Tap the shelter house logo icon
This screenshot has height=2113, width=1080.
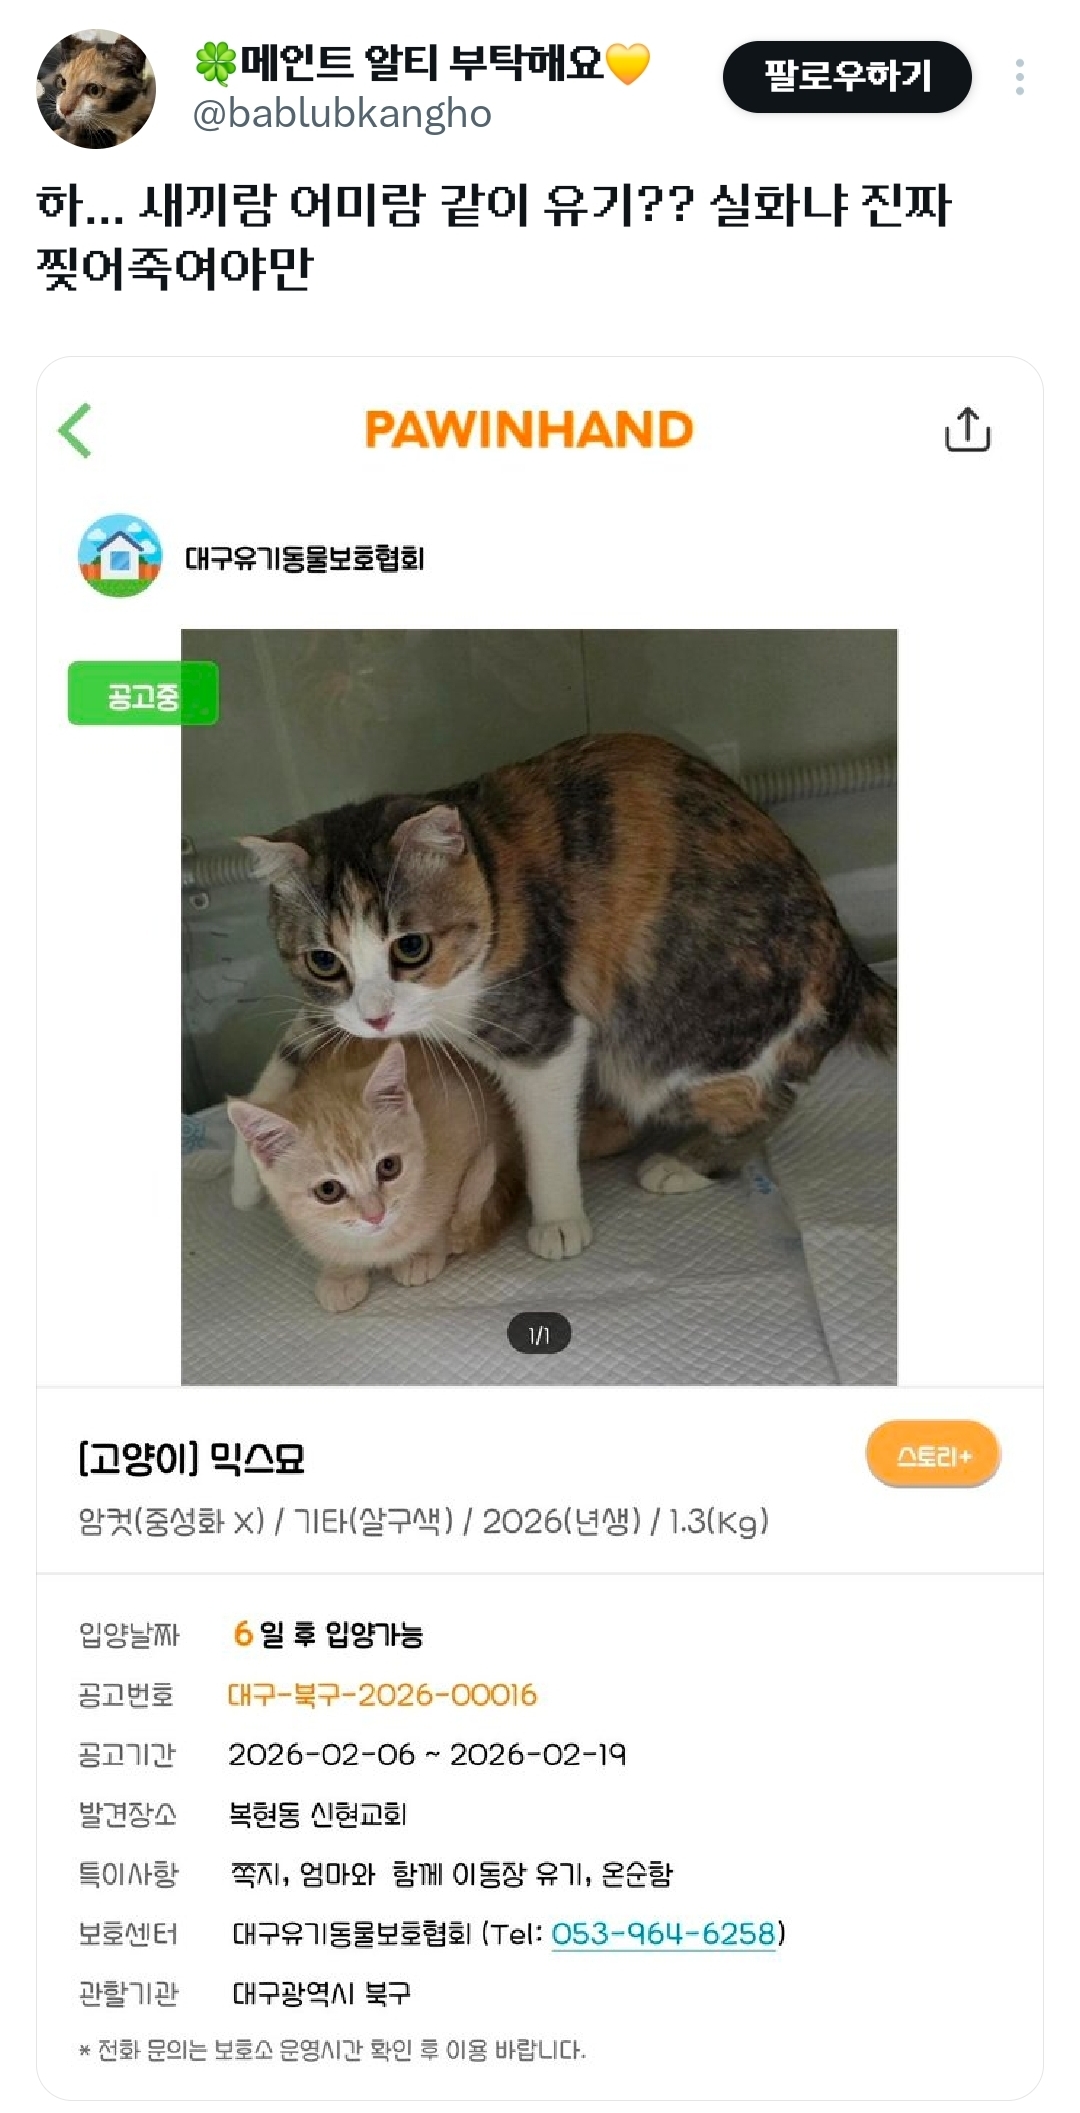(120, 556)
